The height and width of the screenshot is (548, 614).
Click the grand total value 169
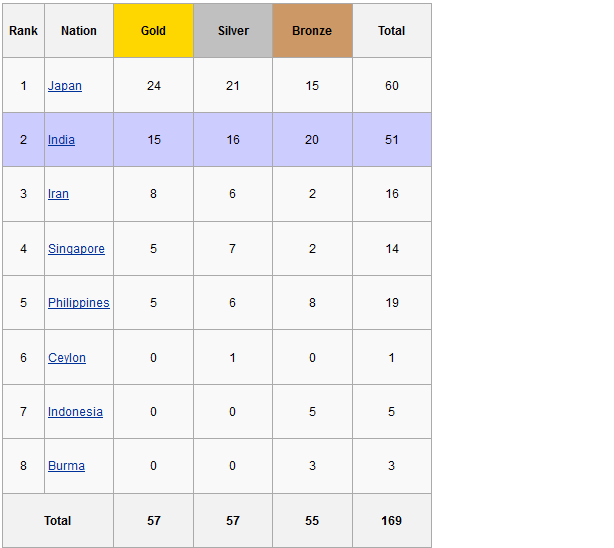[x=392, y=521]
